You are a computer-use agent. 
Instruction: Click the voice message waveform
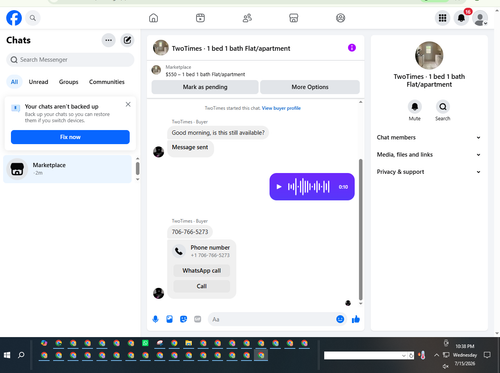(x=309, y=187)
